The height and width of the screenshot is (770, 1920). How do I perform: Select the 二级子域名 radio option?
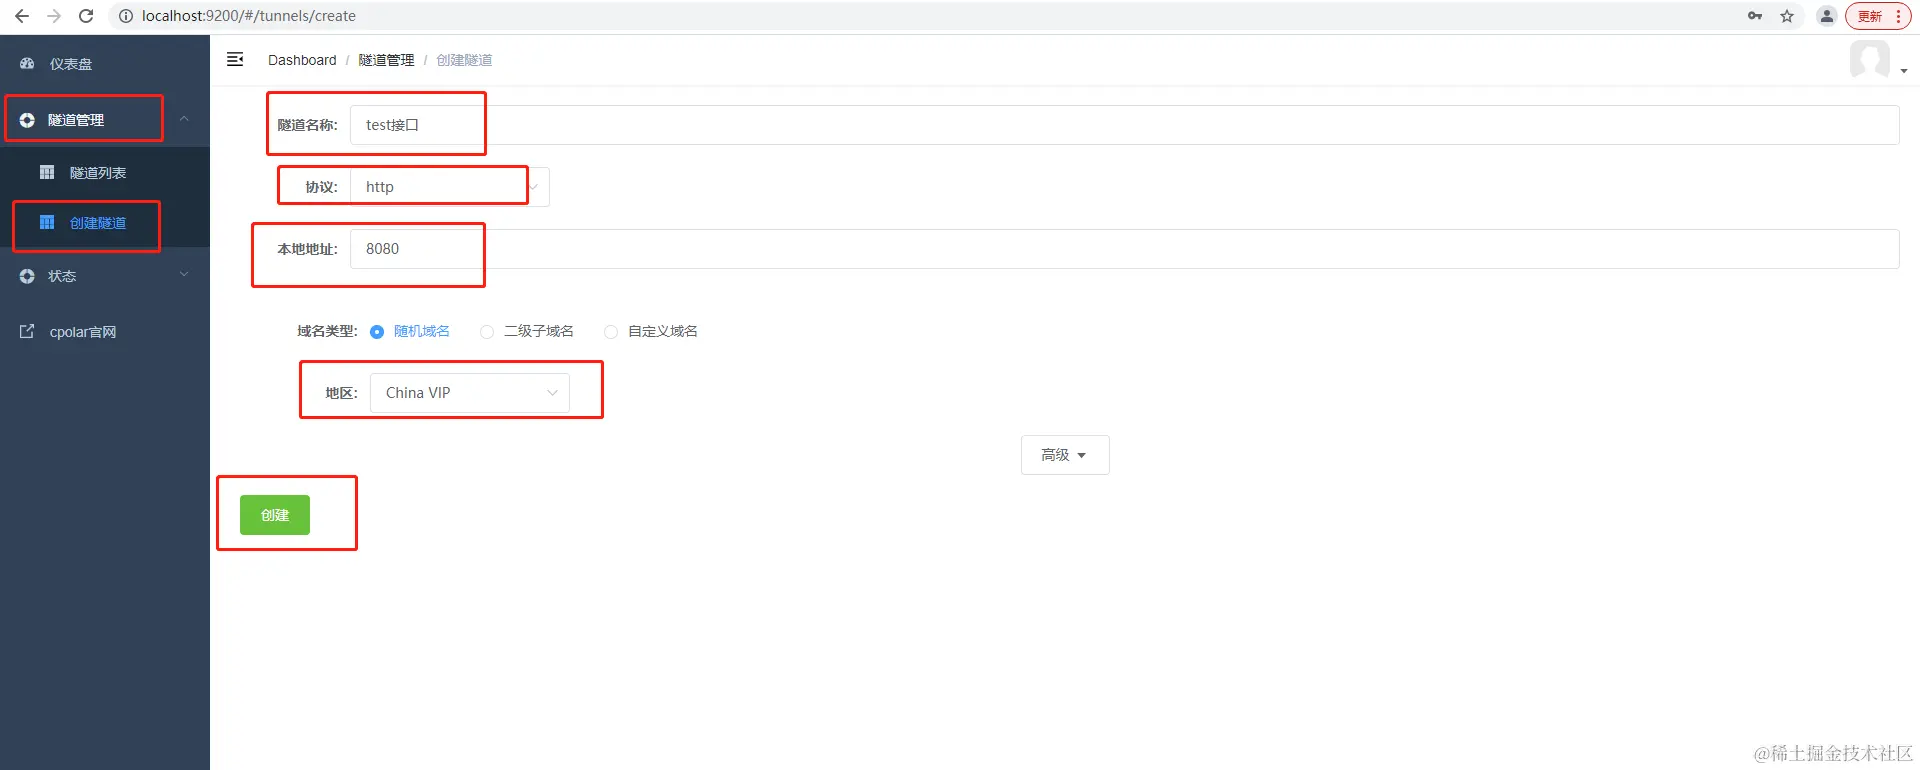click(x=527, y=332)
